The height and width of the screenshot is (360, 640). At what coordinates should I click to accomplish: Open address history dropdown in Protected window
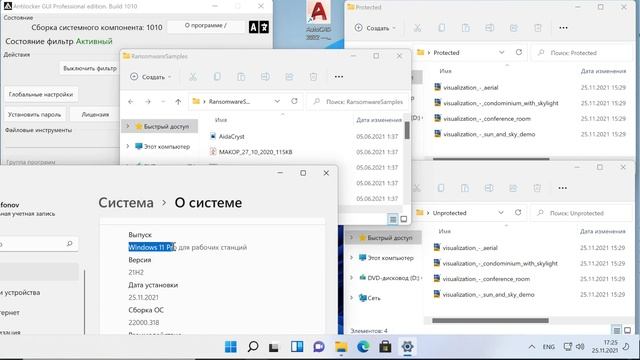click(502, 52)
